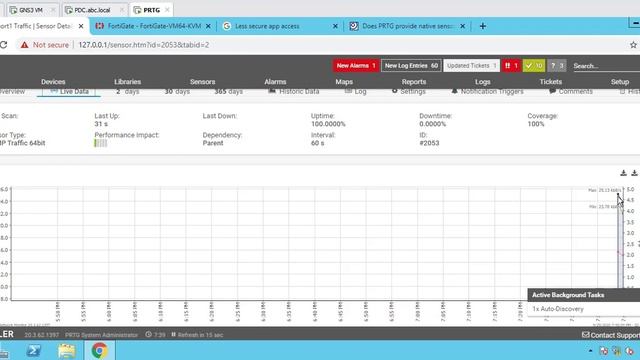This screenshot has height=360, width=640.
Task: Click the PRTG System Administrator link
Action: (x=101, y=335)
